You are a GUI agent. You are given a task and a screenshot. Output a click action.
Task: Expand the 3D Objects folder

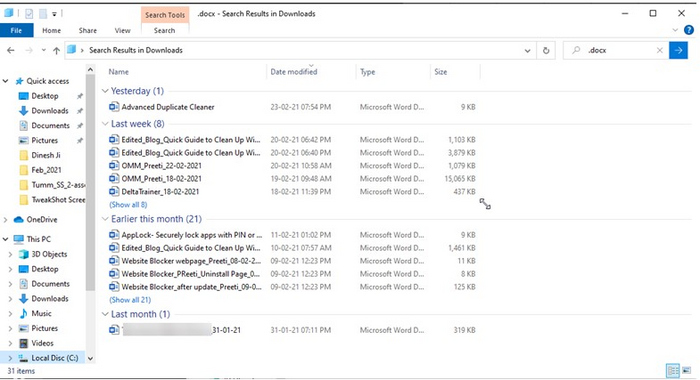pos(10,254)
